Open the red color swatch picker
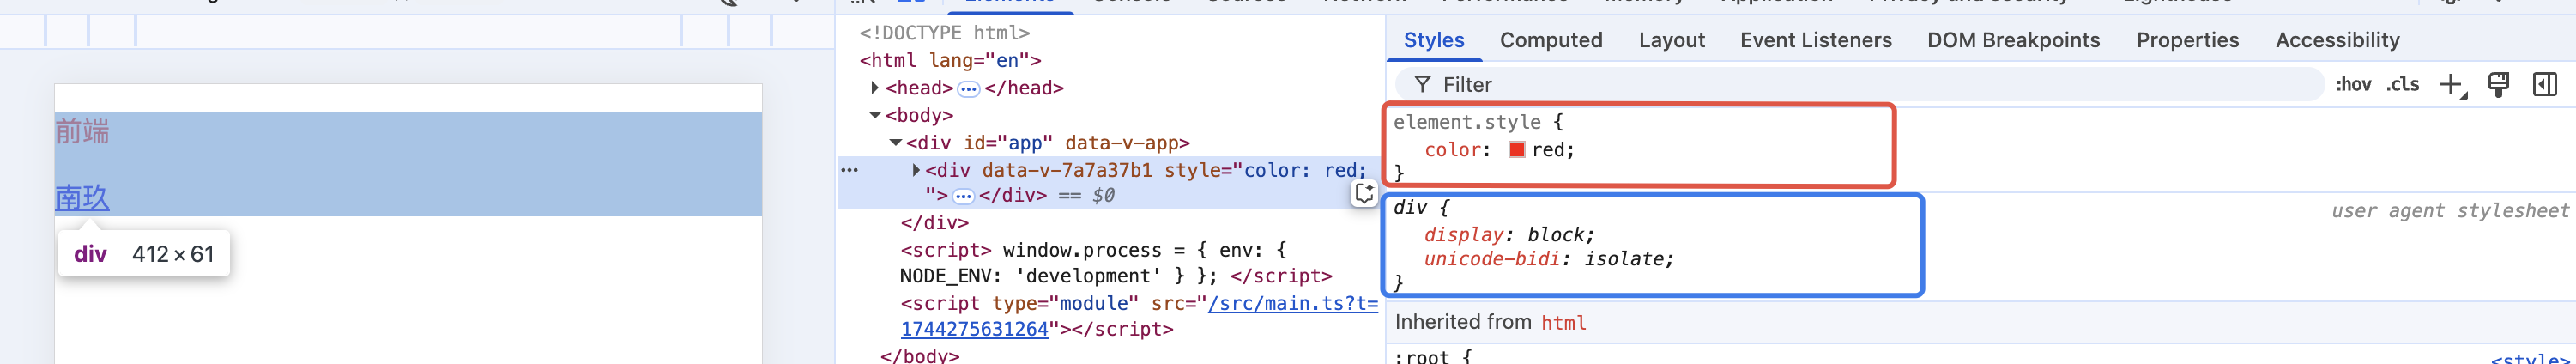This screenshot has width=2576, height=364. pyautogui.click(x=1516, y=150)
